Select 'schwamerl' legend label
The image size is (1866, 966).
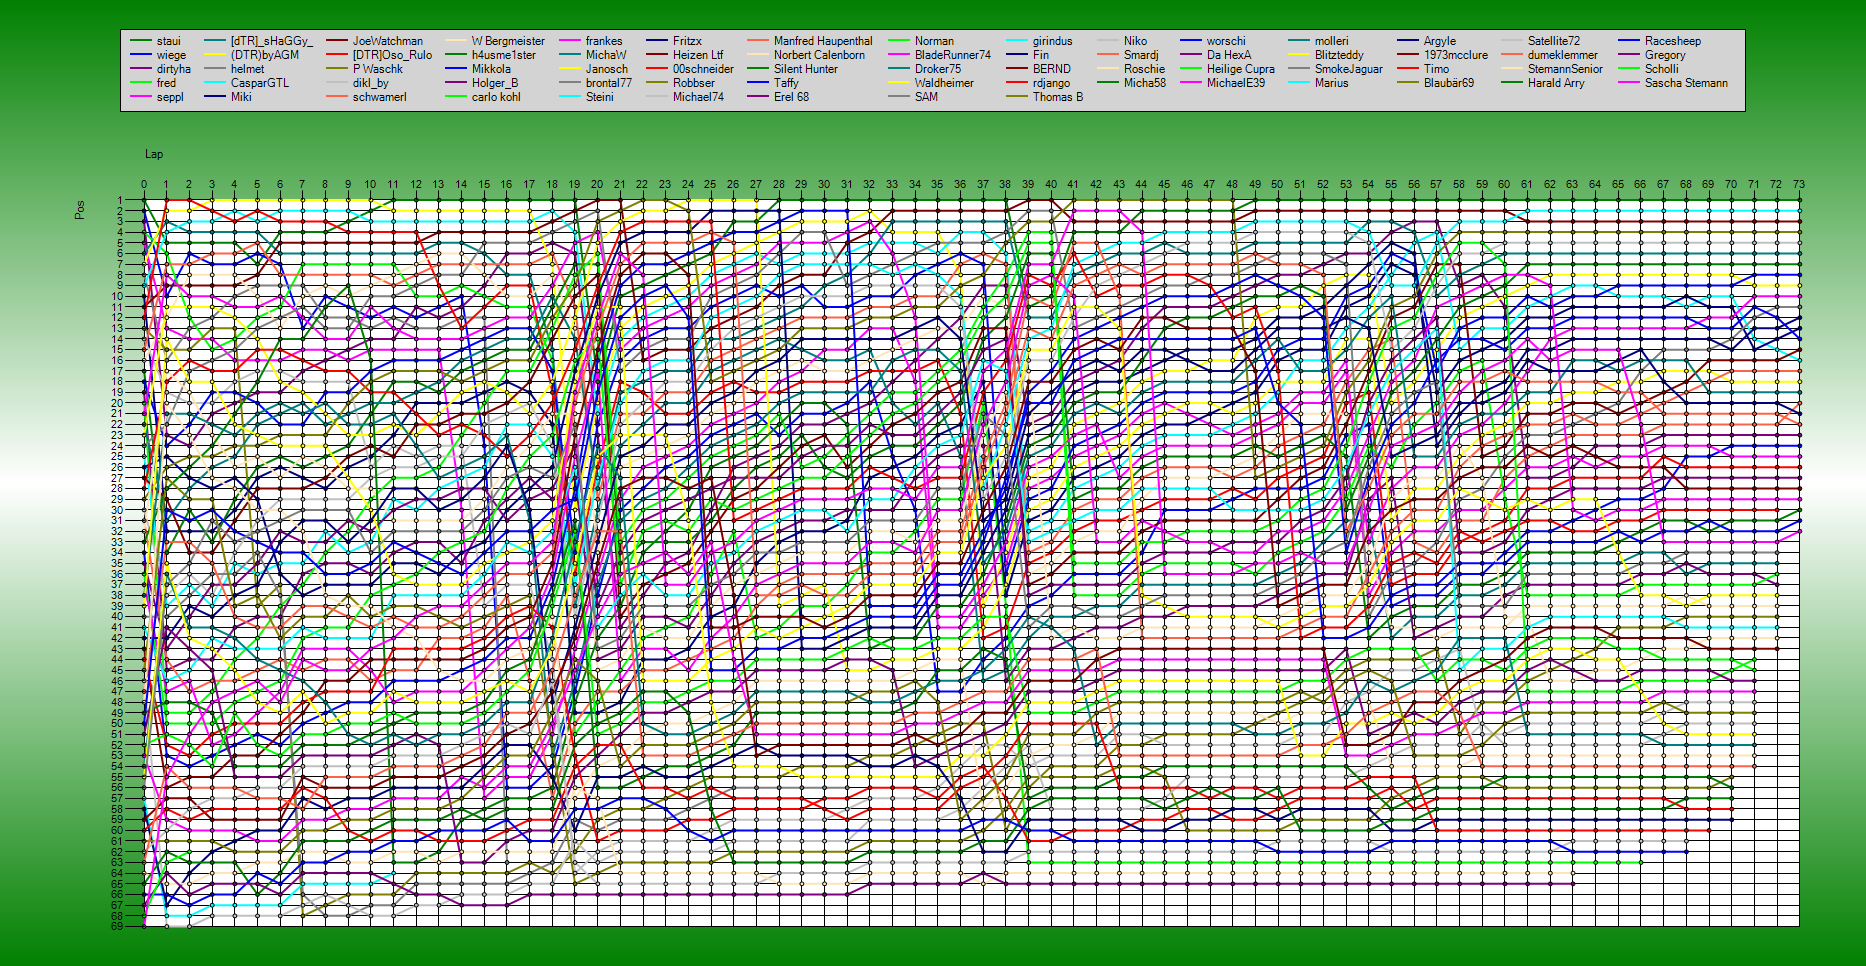coord(380,97)
